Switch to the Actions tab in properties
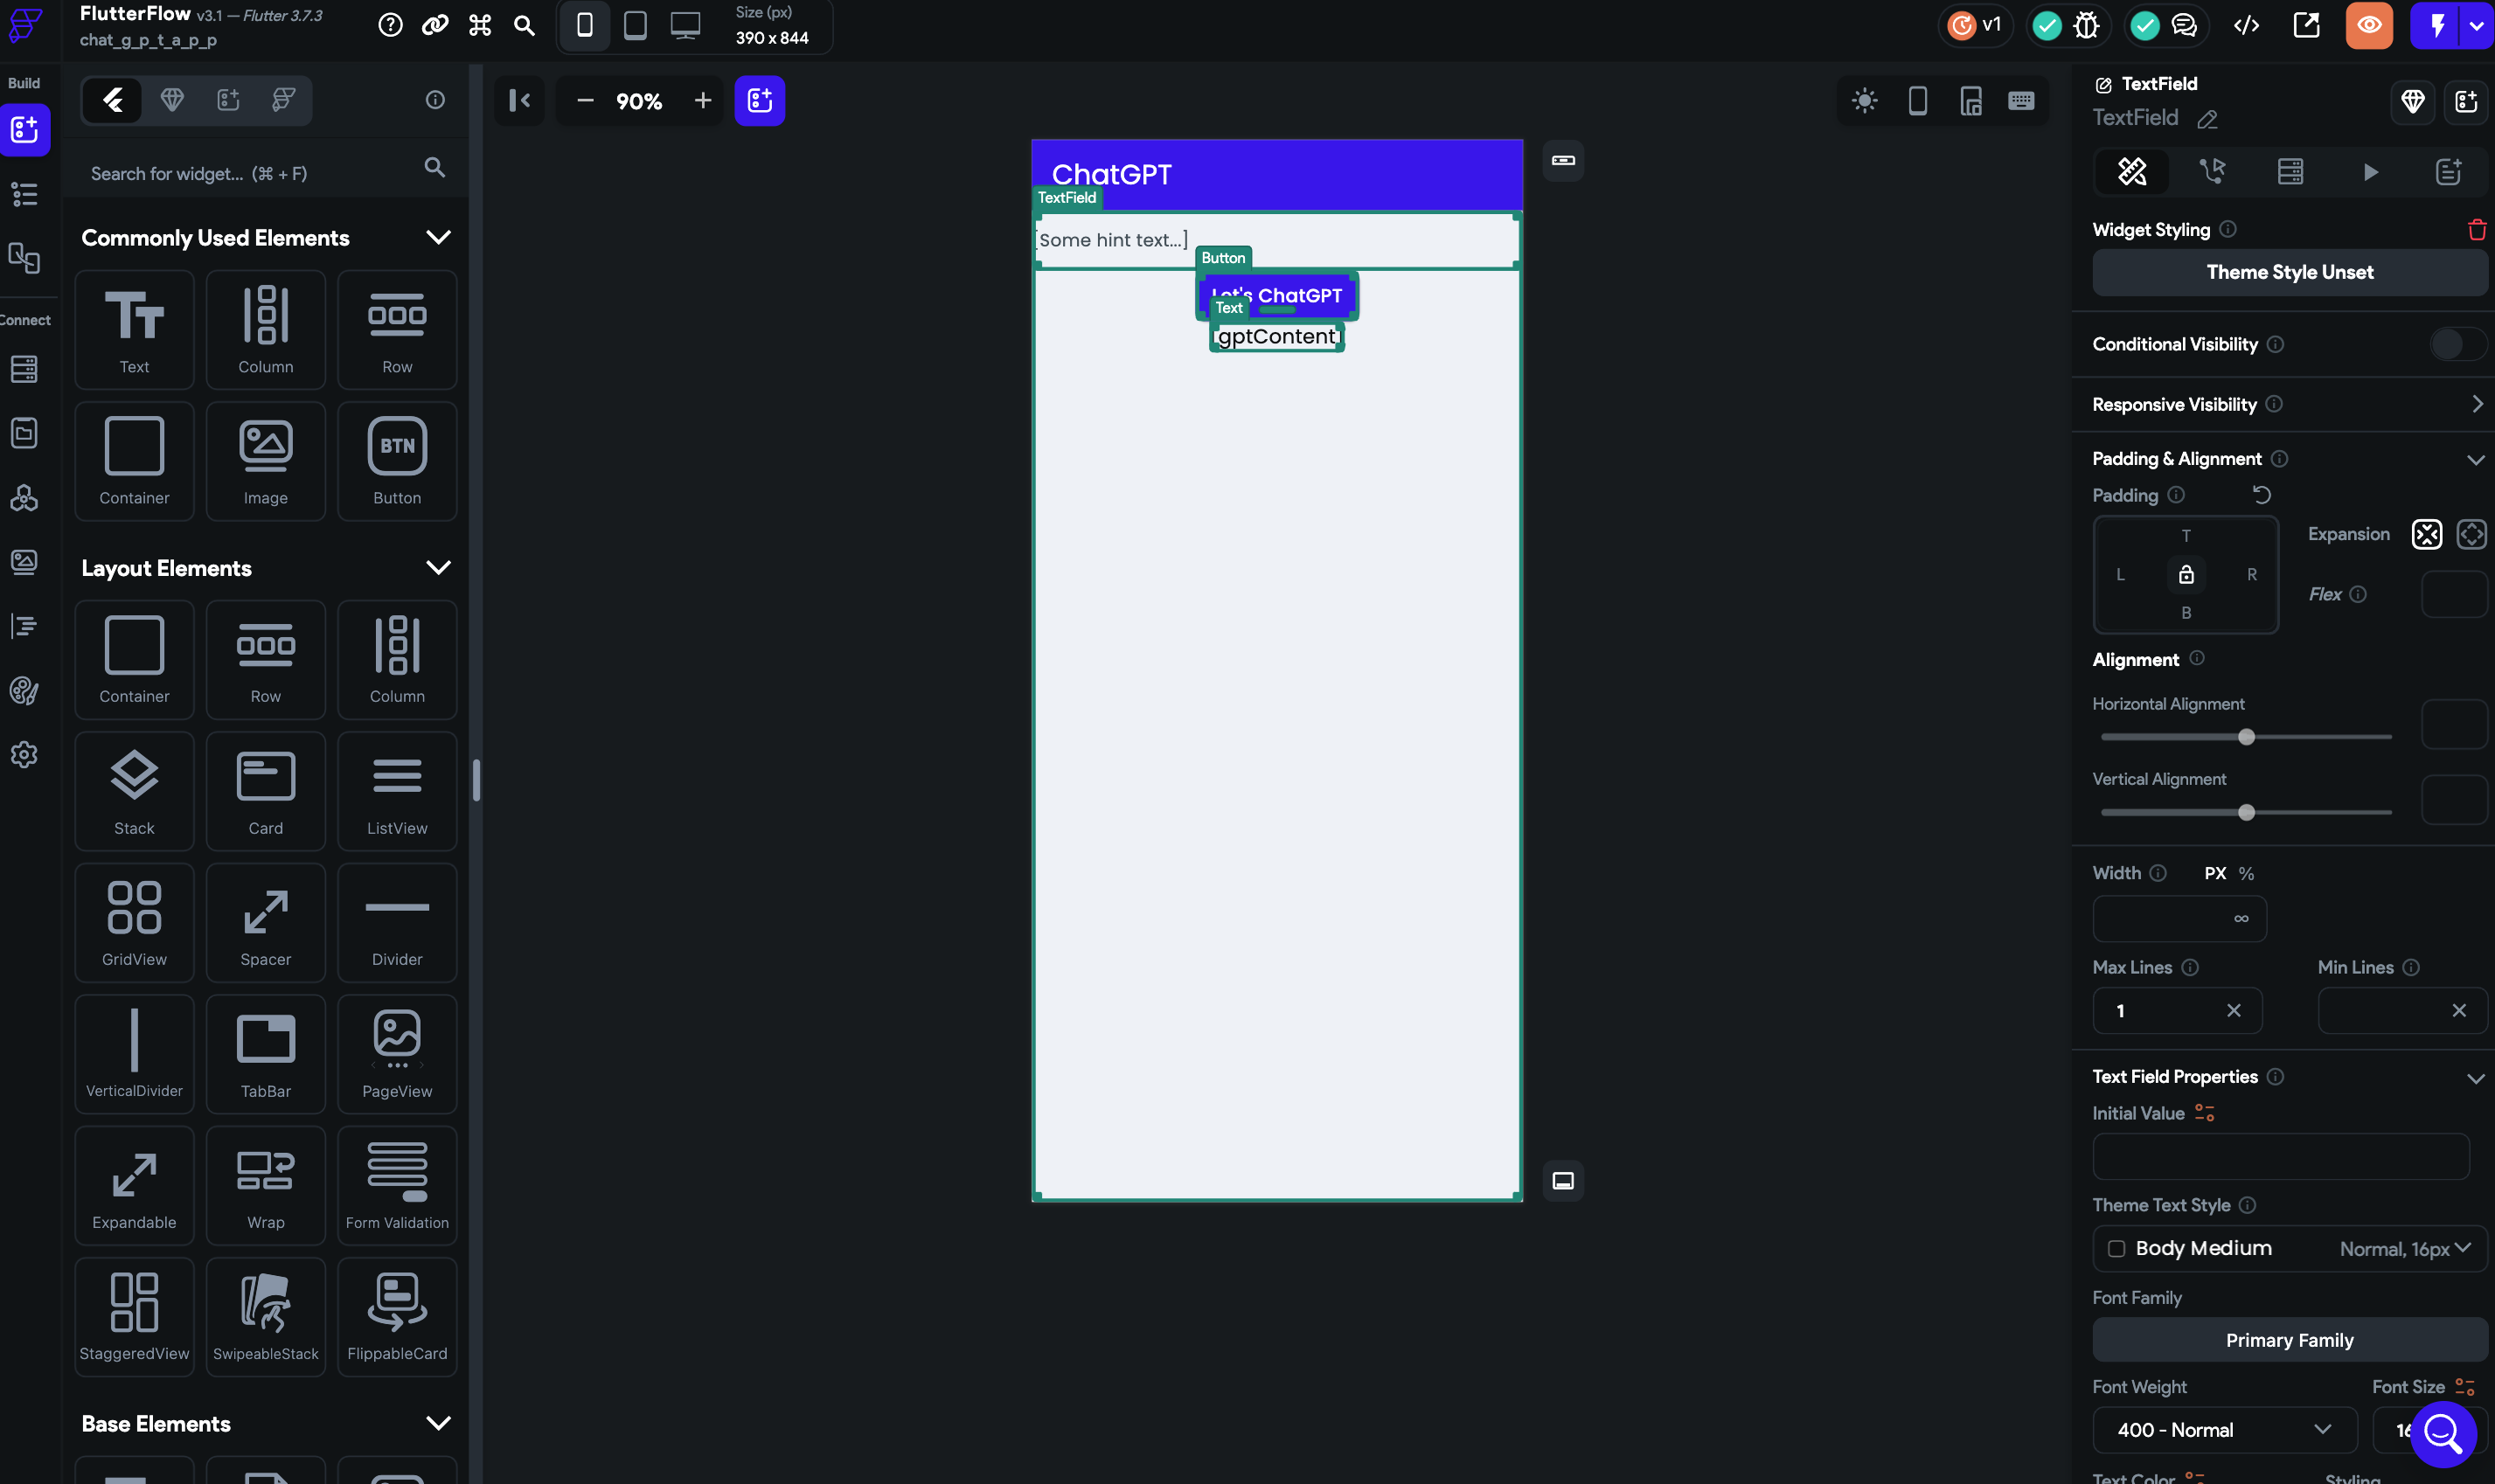The image size is (2495, 1484). coord(2212,171)
